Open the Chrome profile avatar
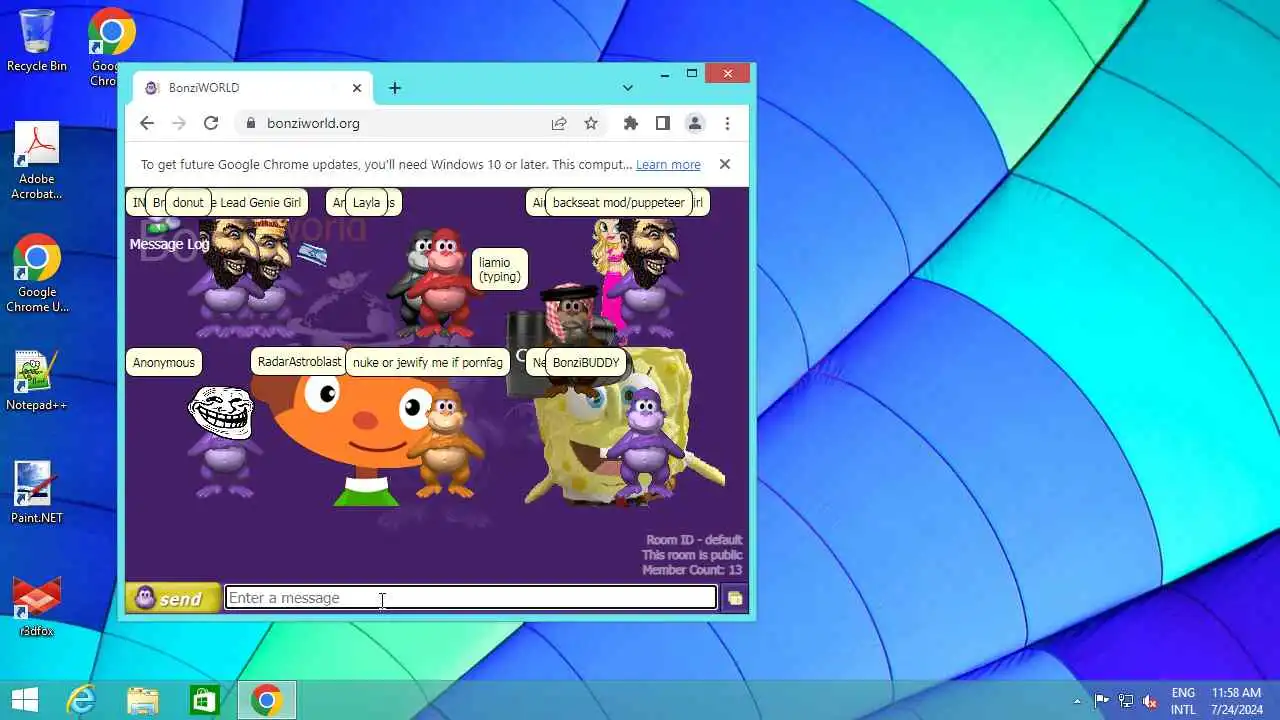The width and height of the screenshot is (1280, 720). (695, 123)
